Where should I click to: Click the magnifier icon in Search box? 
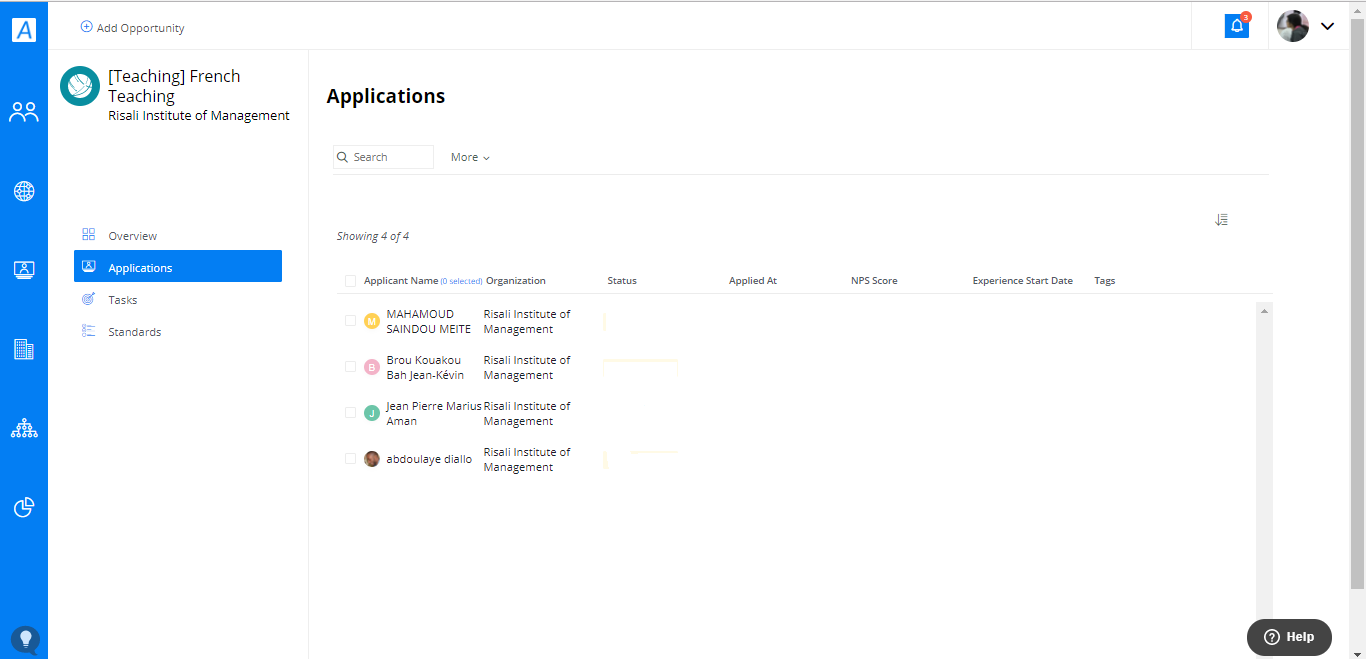[x=343, y=157]
